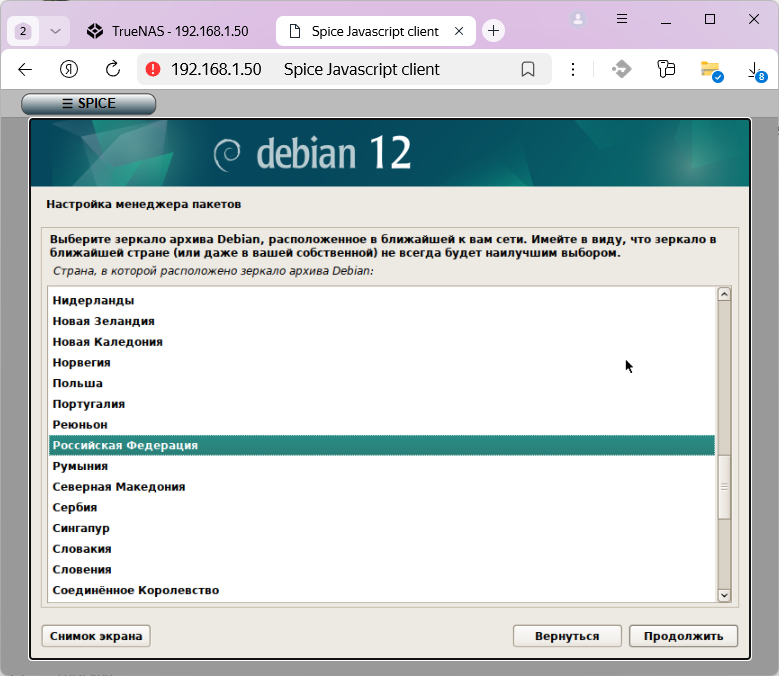Select highlighted Российская Федерация row
This screenshot has width=779, height=676.
coord(382,446)
